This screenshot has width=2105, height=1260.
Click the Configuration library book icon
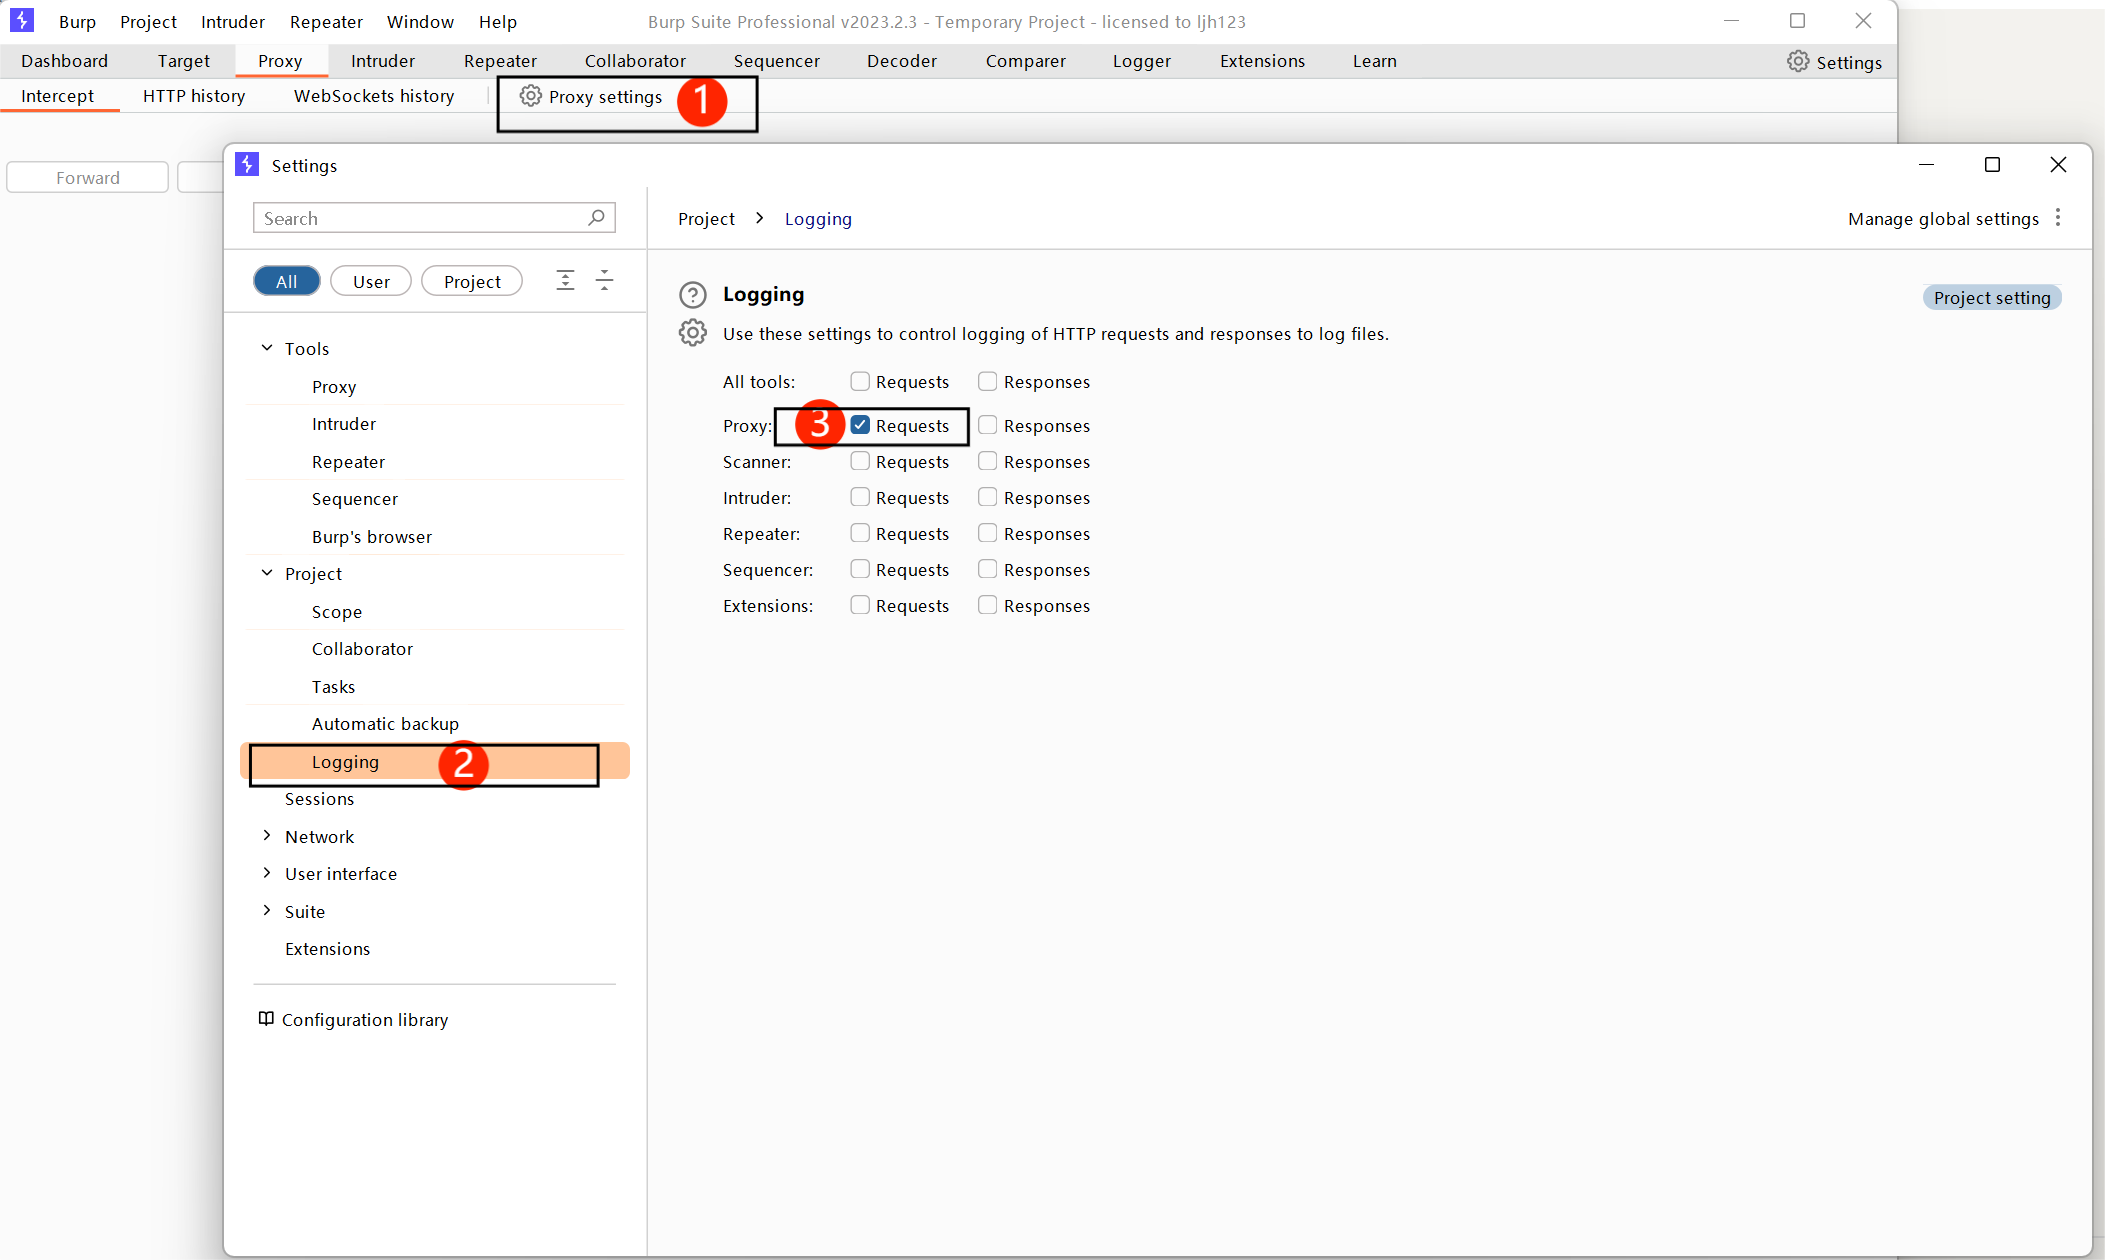click(x=266, y=1018)
